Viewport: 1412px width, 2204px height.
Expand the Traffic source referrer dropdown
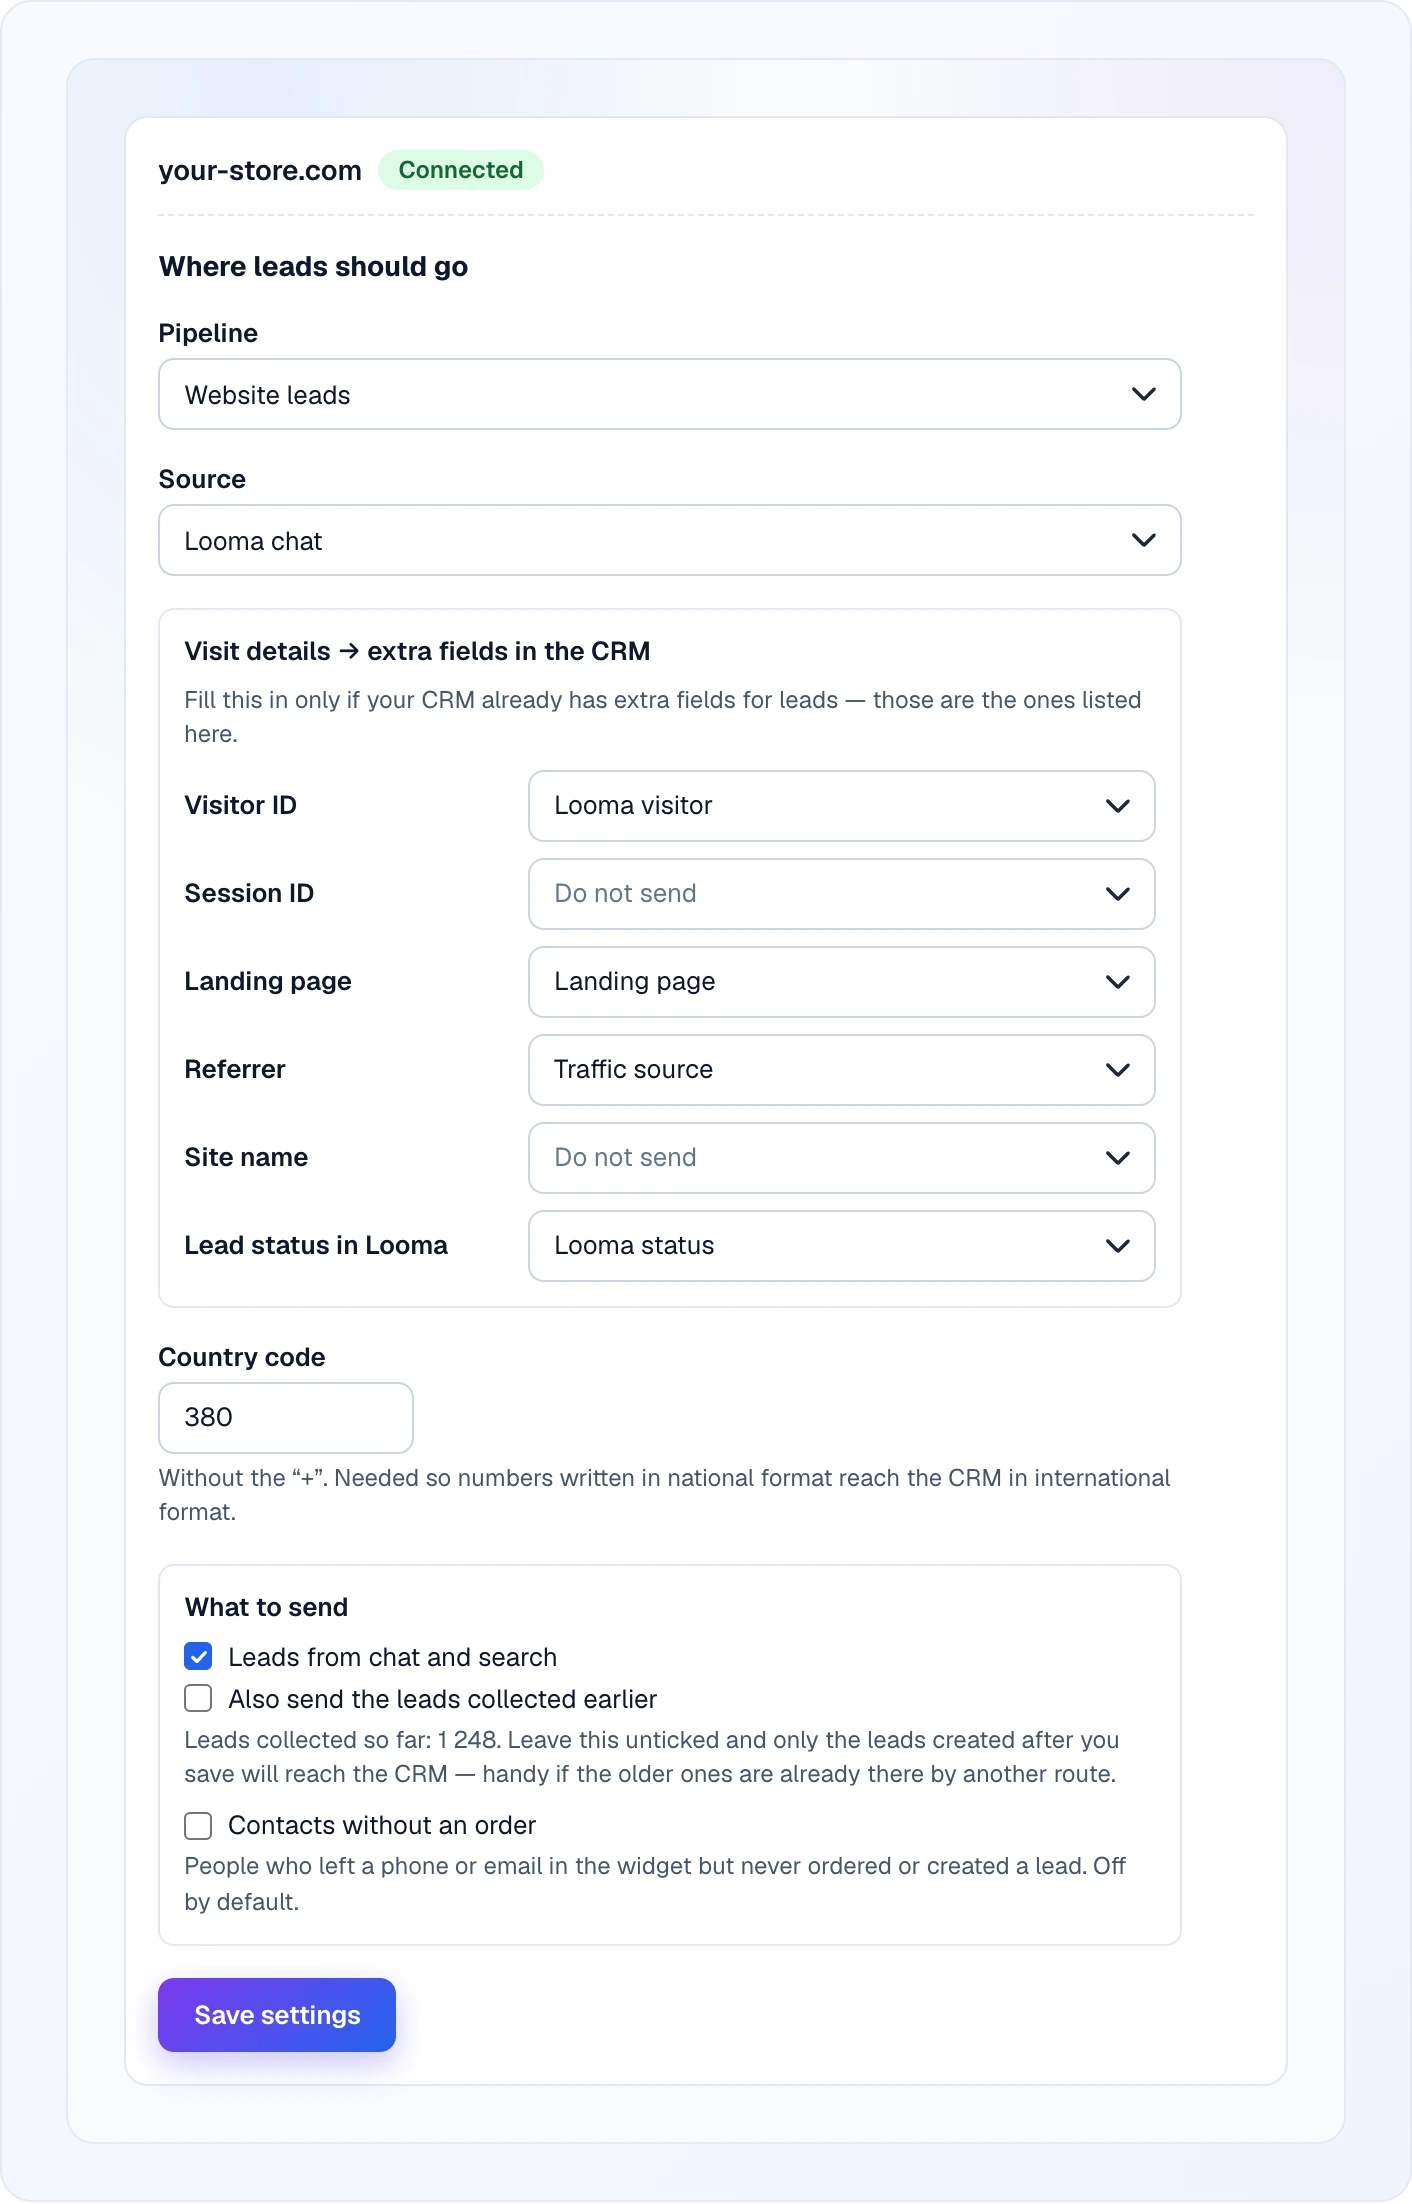[842, 1070]
